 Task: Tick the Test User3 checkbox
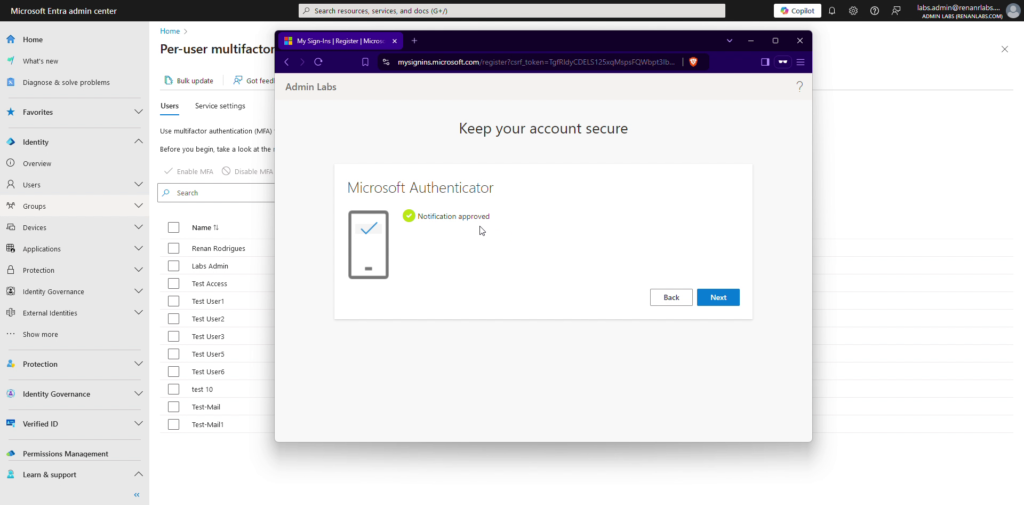point(173,336)
